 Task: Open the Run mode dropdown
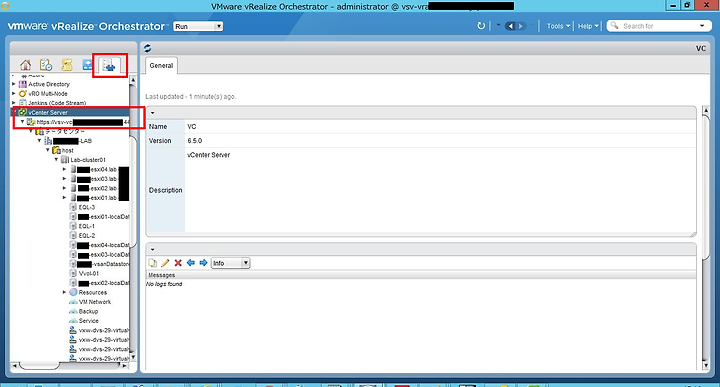[198, 26]
